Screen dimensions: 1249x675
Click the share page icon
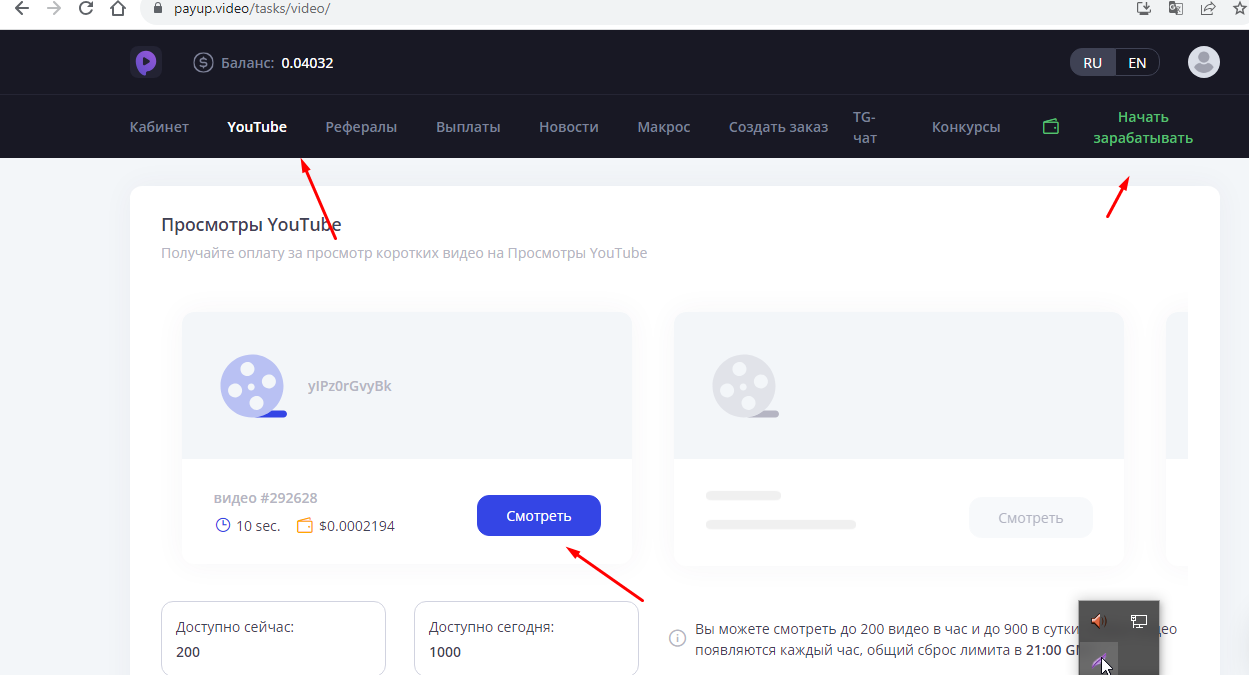(1208, 8)
